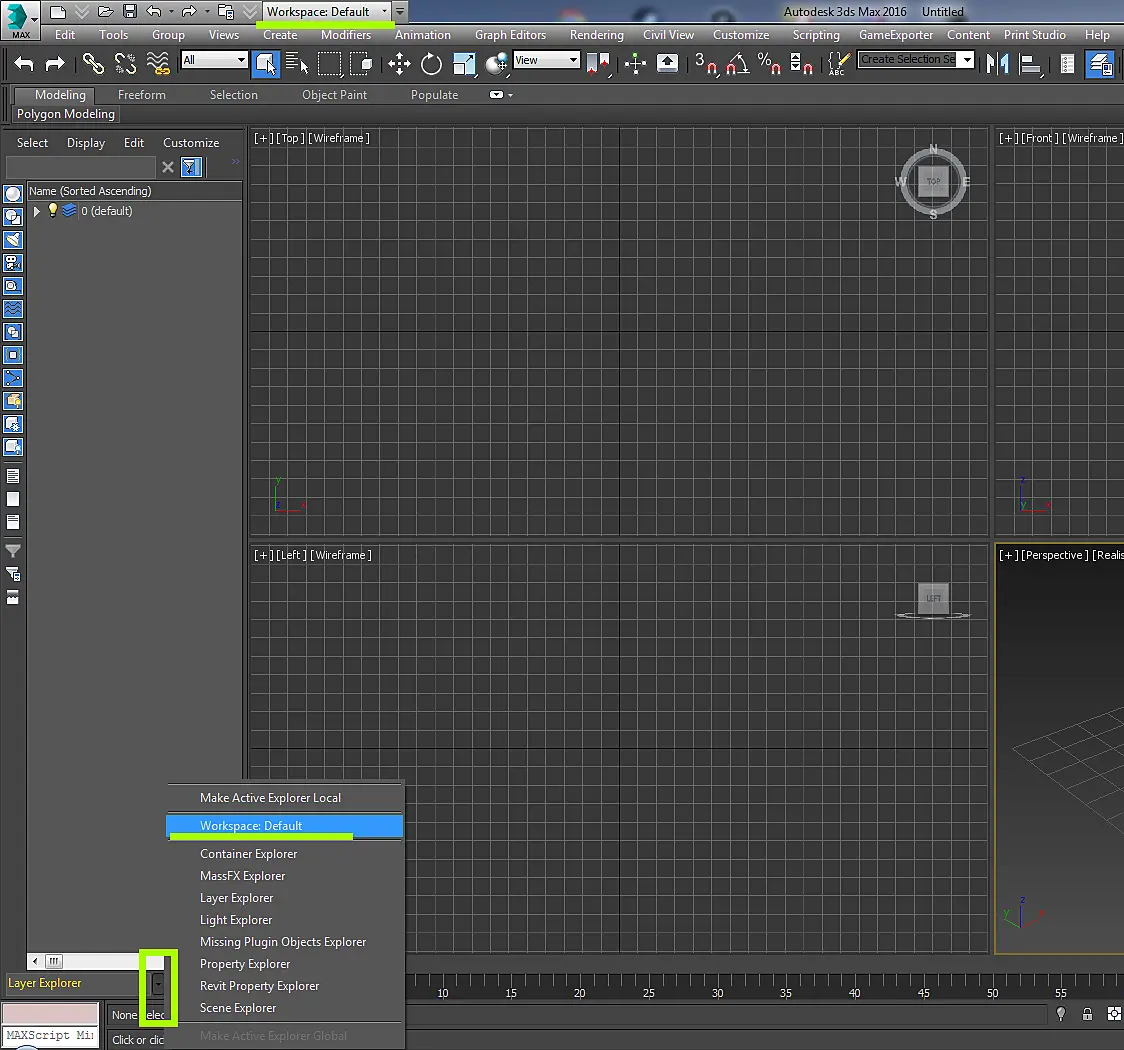Toggle Display Shapes filter in explorer
The width and height of the screenshot is (1124, 1050).
[13, 216]
